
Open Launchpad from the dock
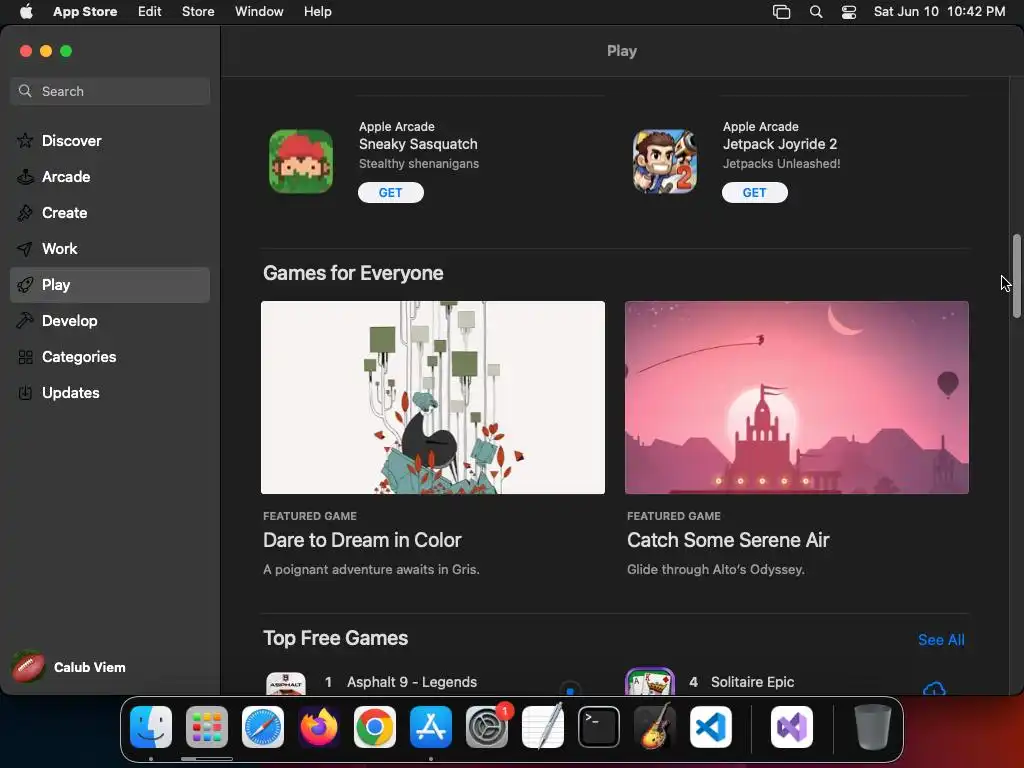[x=207, y=727]
